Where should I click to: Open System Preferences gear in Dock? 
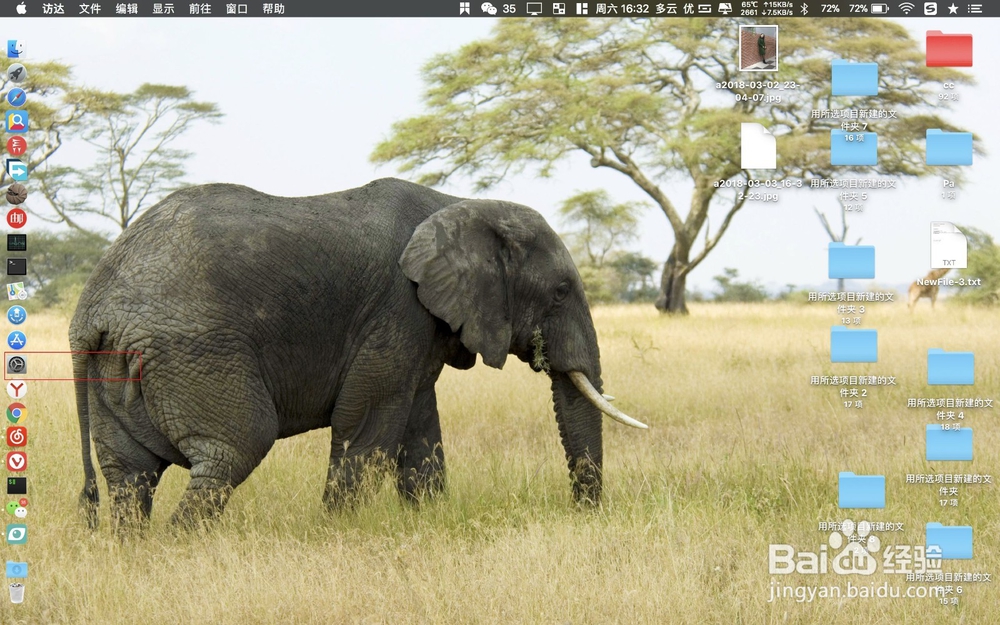[16, 365]
